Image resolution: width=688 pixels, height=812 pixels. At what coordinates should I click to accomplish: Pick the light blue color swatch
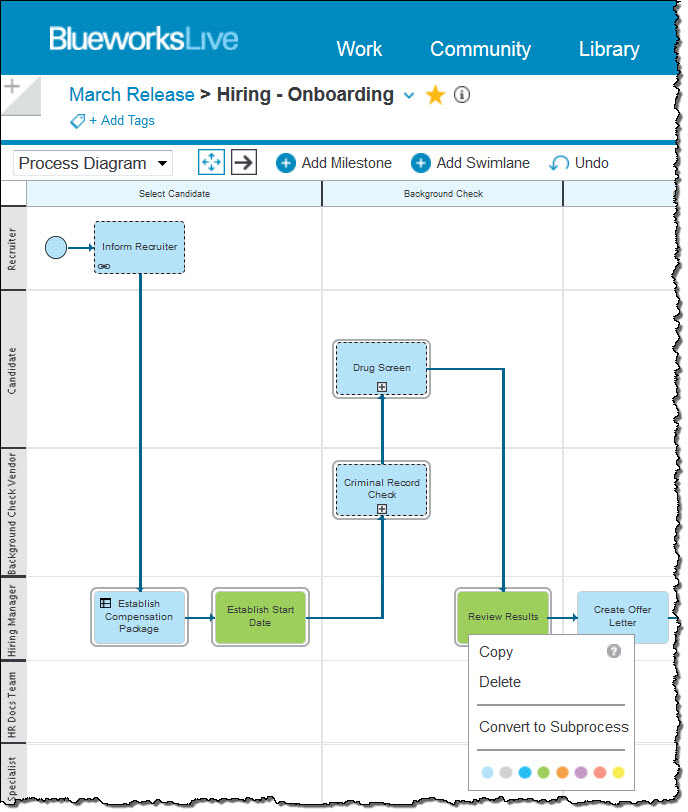coord(487,773)
